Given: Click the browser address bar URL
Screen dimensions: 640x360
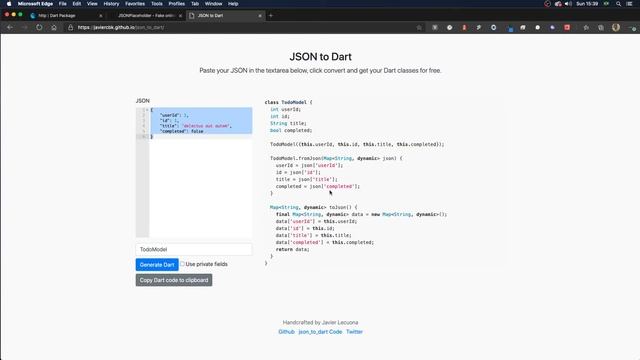Looking at the screenshot, I should [121, 27].
